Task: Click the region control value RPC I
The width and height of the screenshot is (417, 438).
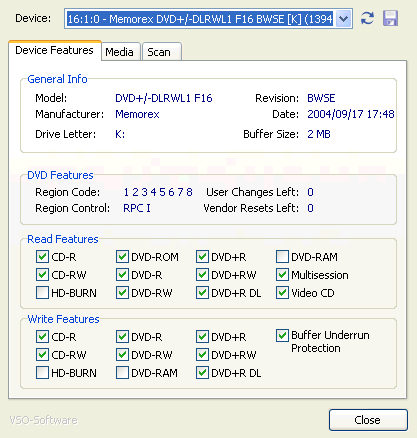Action: [137, 208]
